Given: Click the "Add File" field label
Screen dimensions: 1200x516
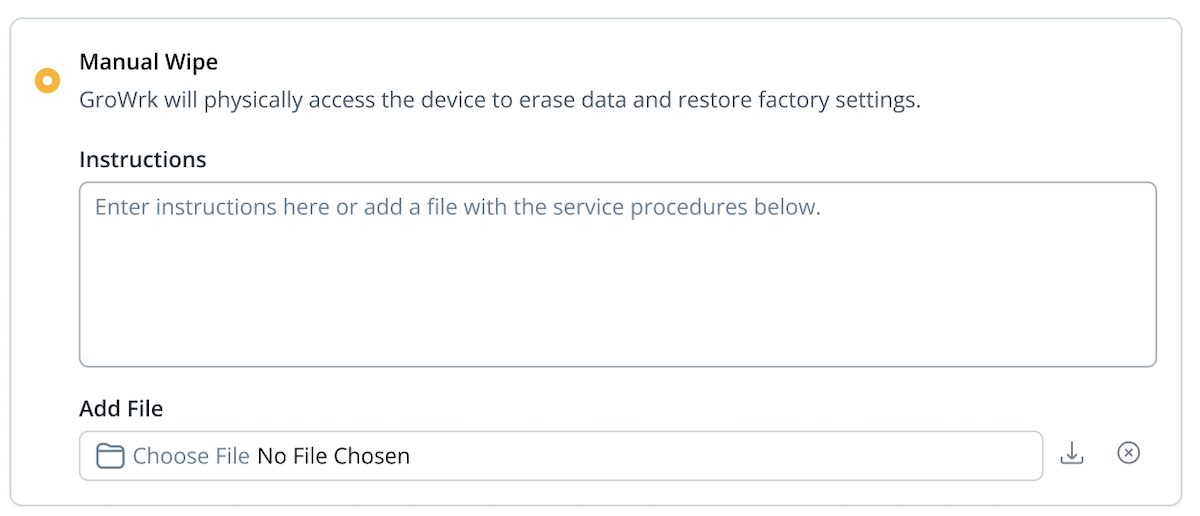Looking at the screenshot, I should point(121,408).
